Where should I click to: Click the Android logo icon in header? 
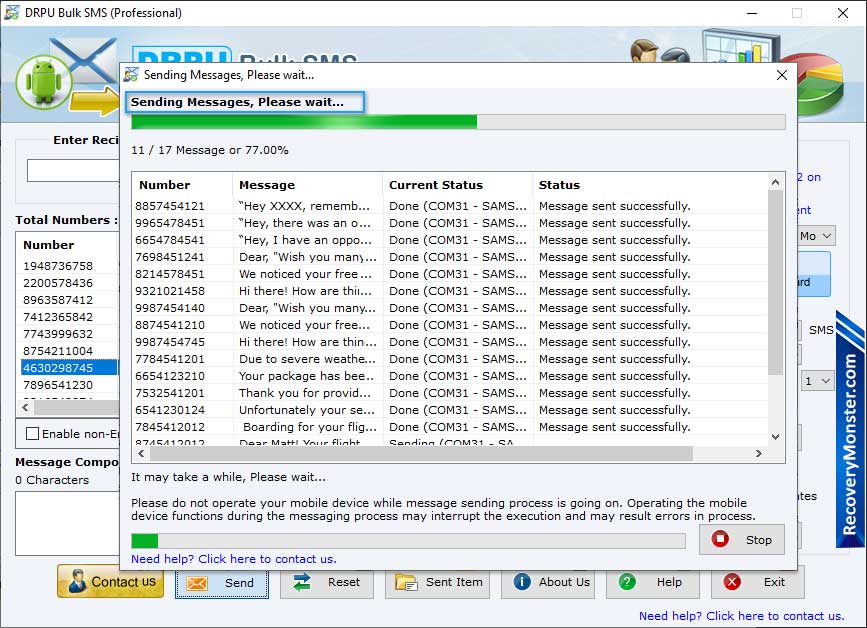(x=44, y=82)
